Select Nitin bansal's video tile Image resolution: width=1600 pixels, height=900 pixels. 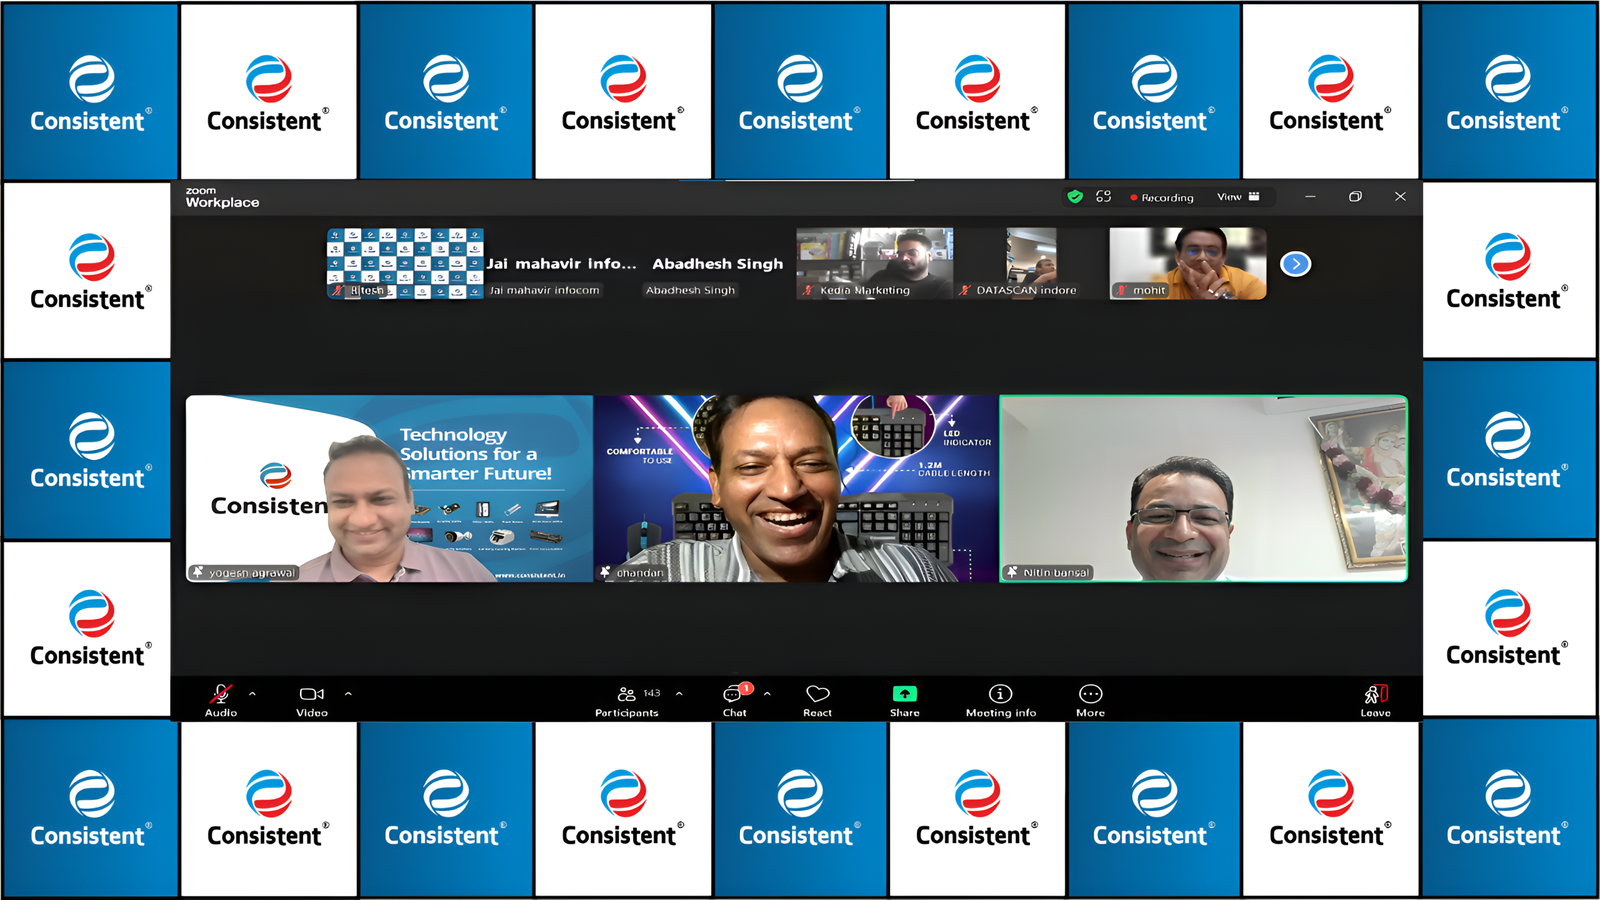pyautogui.click(x=1203, y=488)
